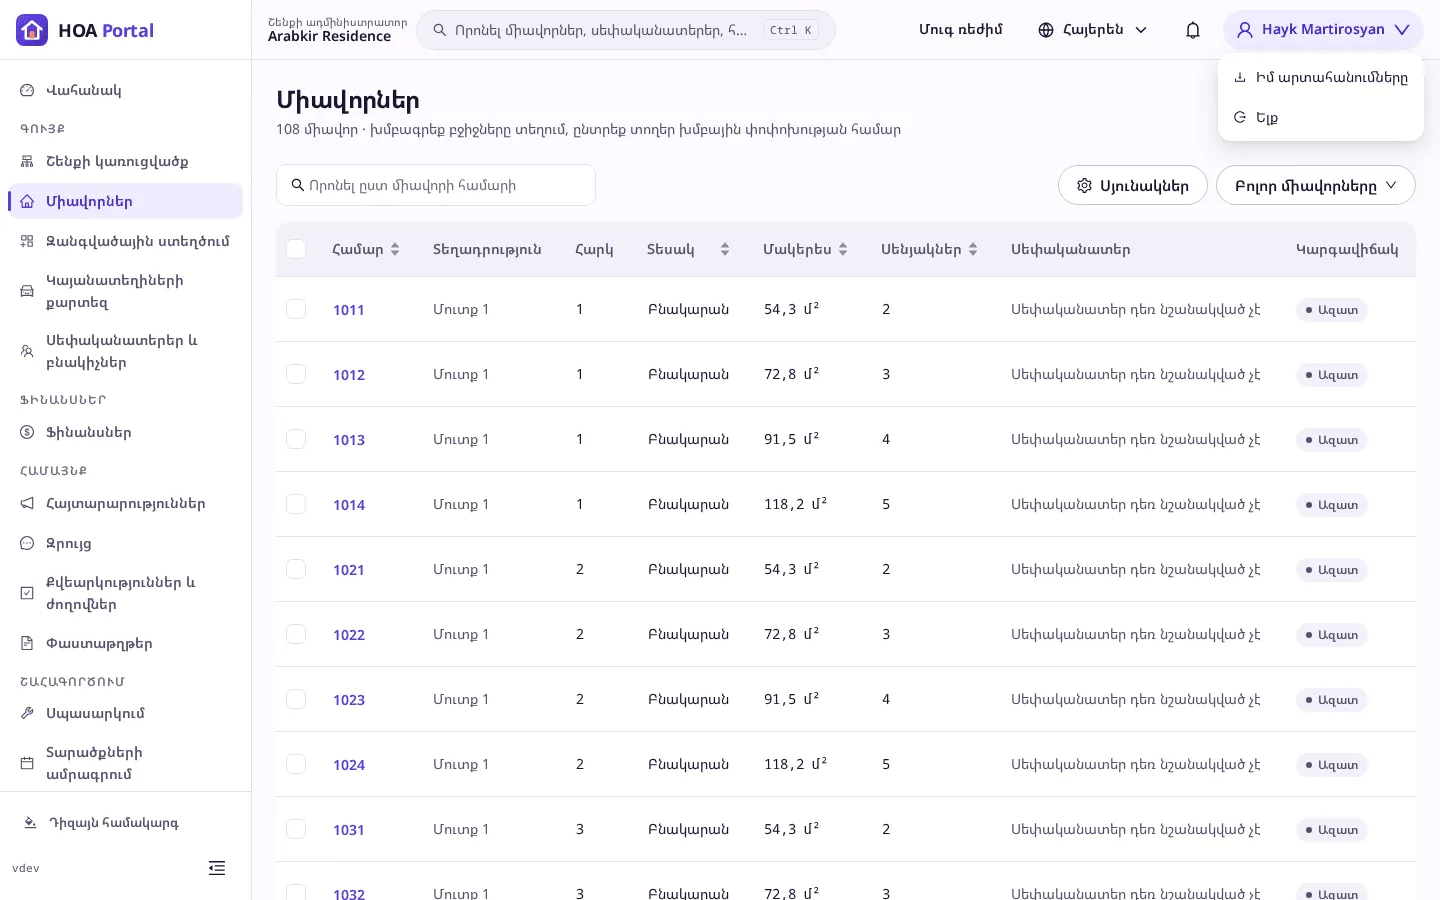The width and height of the screenshot is (1440, 900).
Task: Sort by the Համար column
Action: [x=366, y=249]
